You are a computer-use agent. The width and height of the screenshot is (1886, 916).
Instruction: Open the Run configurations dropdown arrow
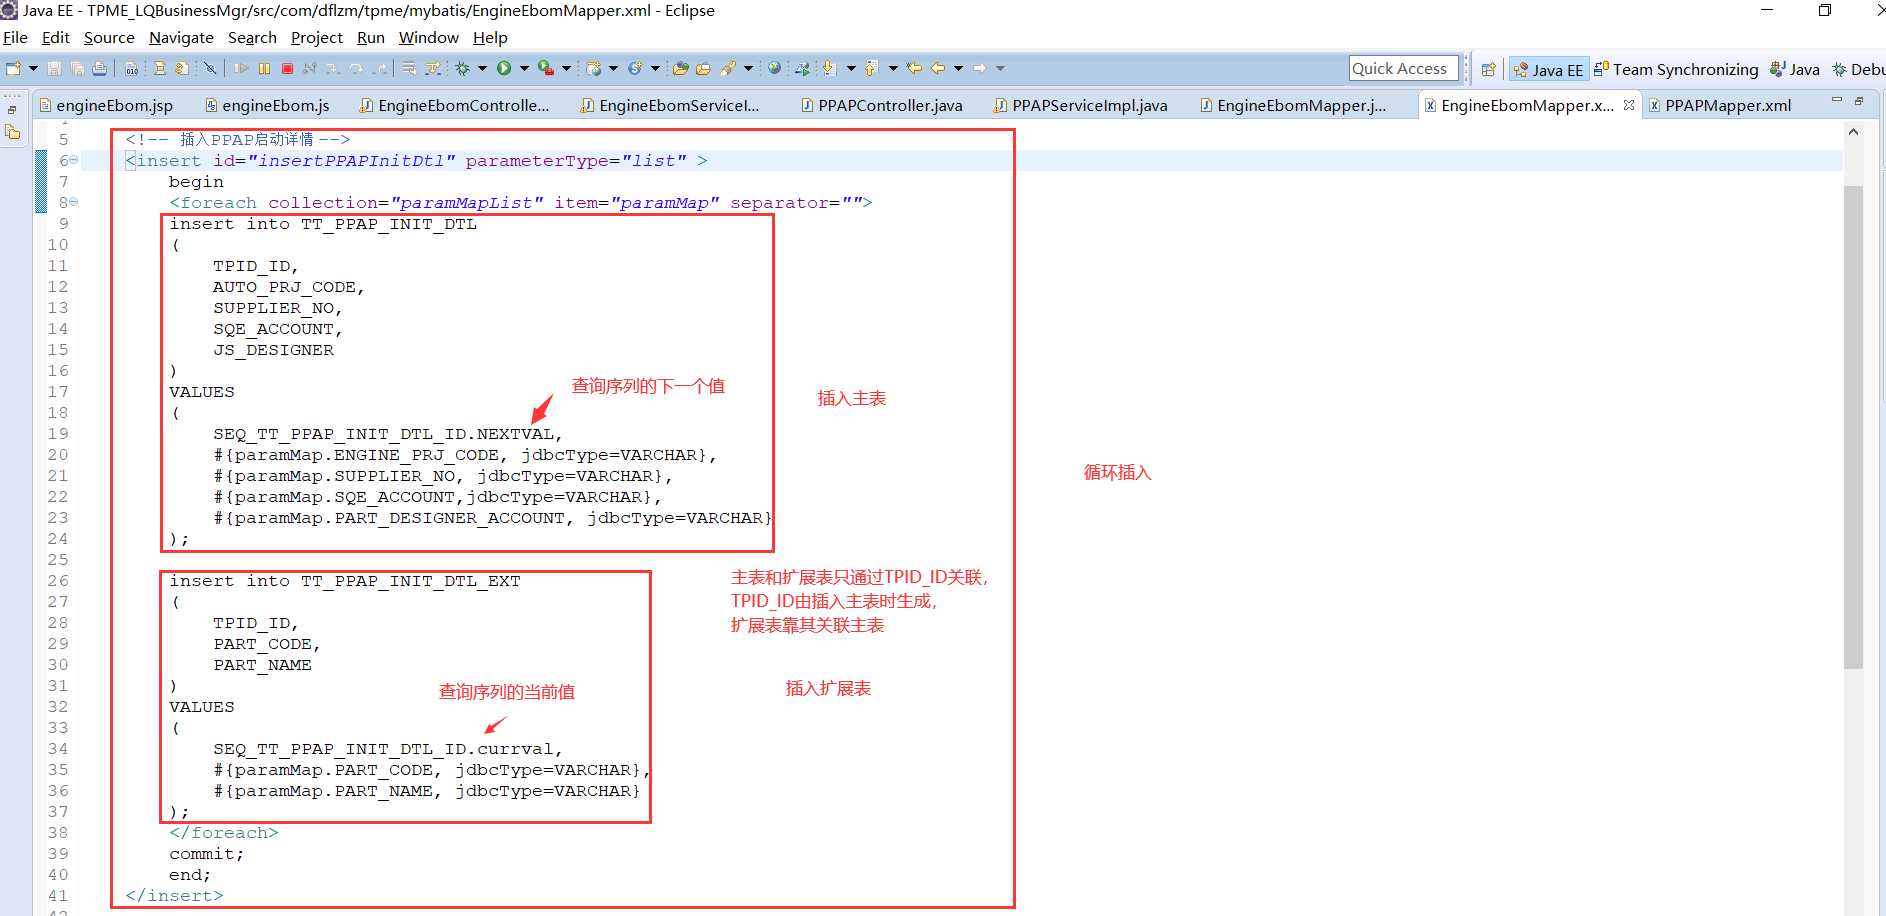[x=525, y=68]
